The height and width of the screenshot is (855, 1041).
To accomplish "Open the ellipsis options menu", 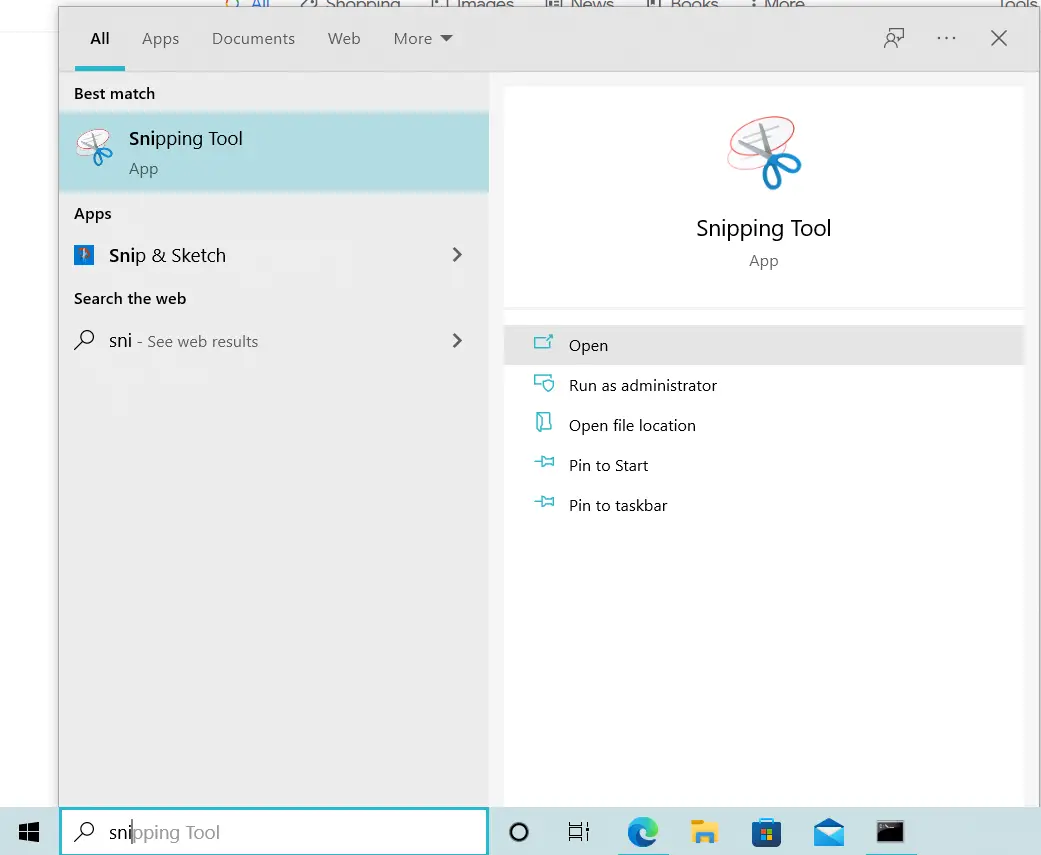I will click(946, 37).
